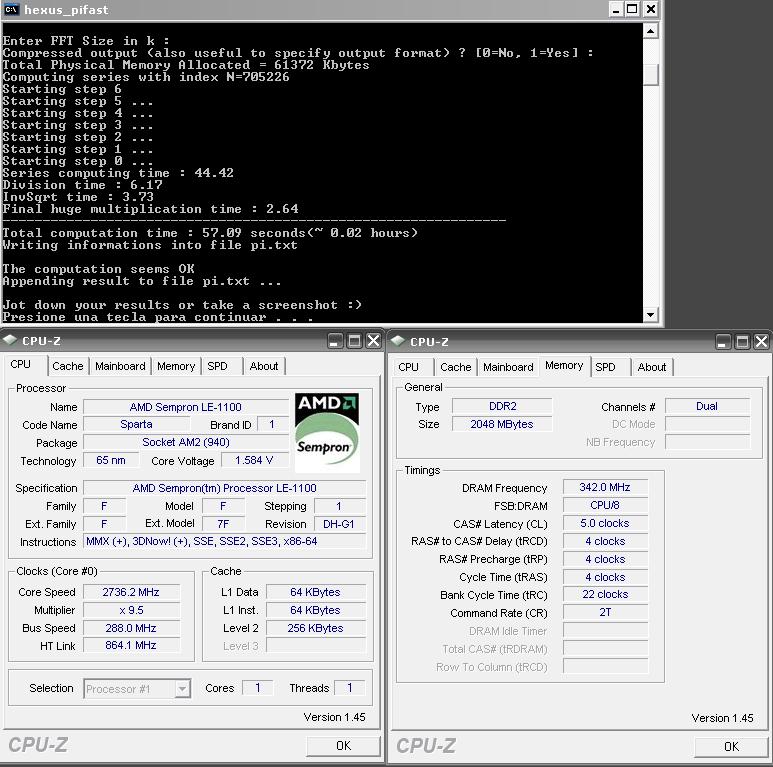
Task: Open the Mainboard tab in left CPU-Z window
Action: point(120,366)
